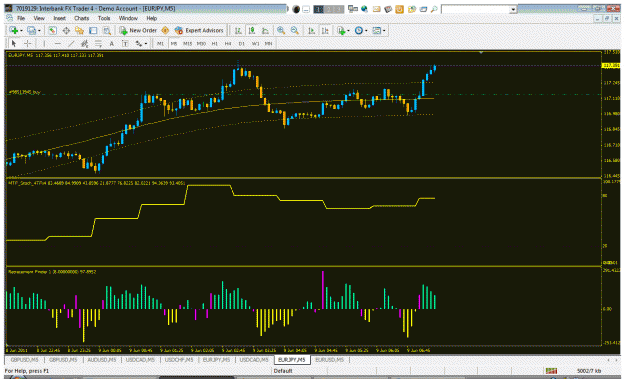
Task: Open the title bar combo box
Action: (x=513, y=9)
